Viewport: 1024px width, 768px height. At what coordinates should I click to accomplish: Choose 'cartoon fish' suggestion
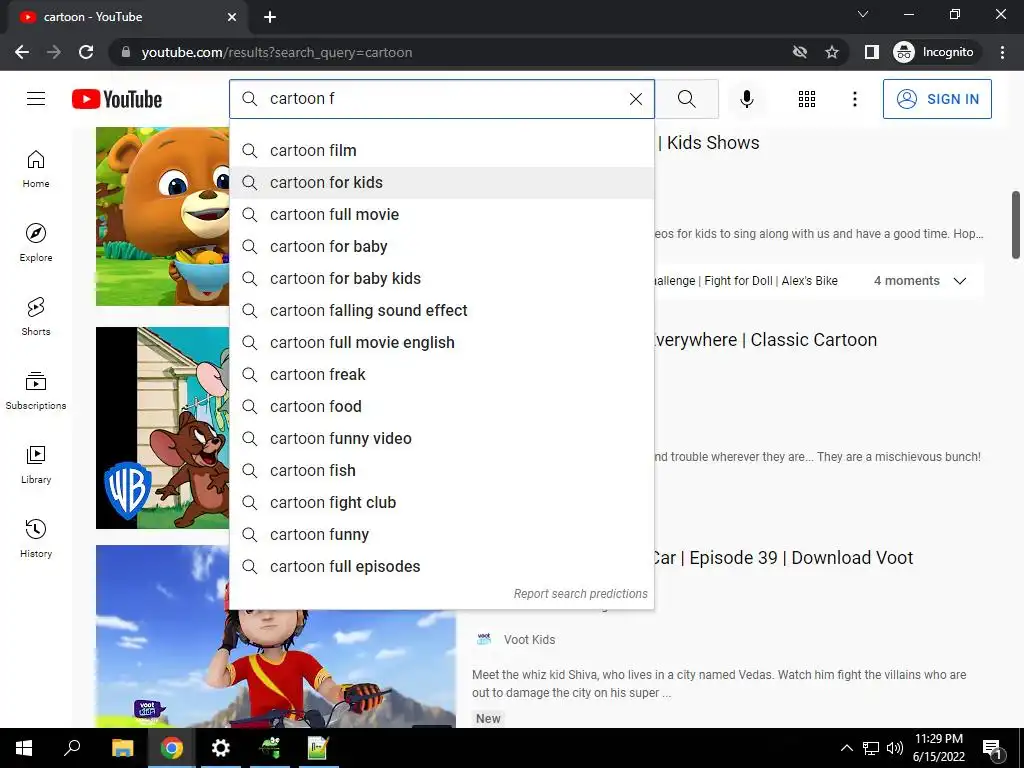pos(441,471)
